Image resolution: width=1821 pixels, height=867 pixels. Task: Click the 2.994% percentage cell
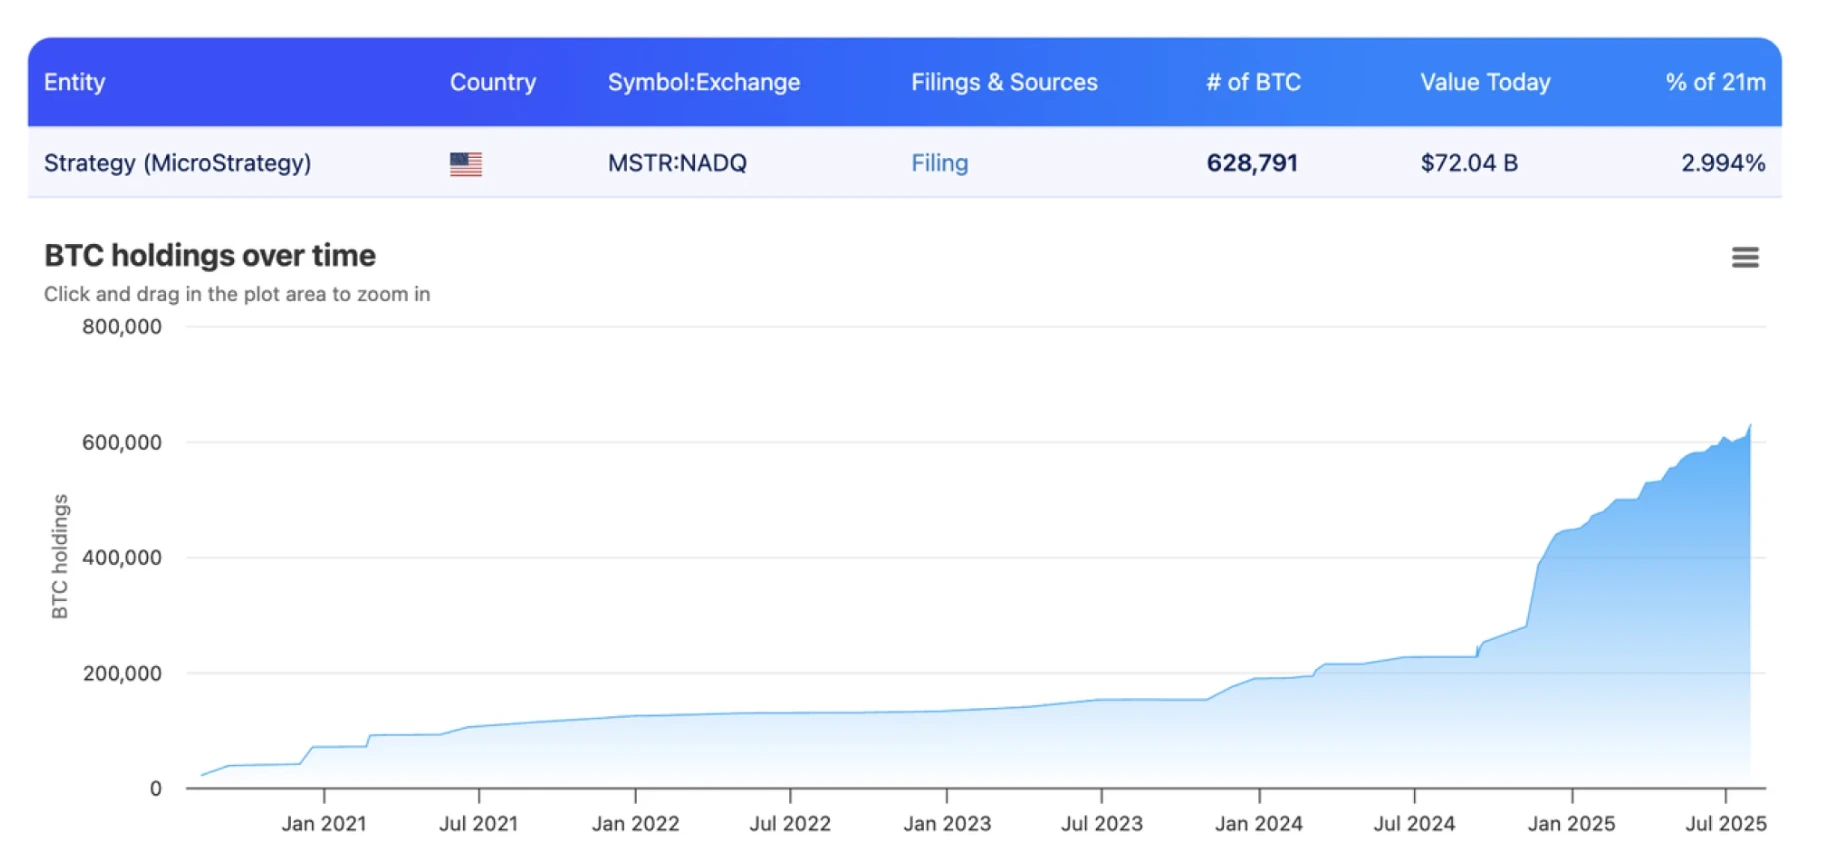pos(1722,163)
